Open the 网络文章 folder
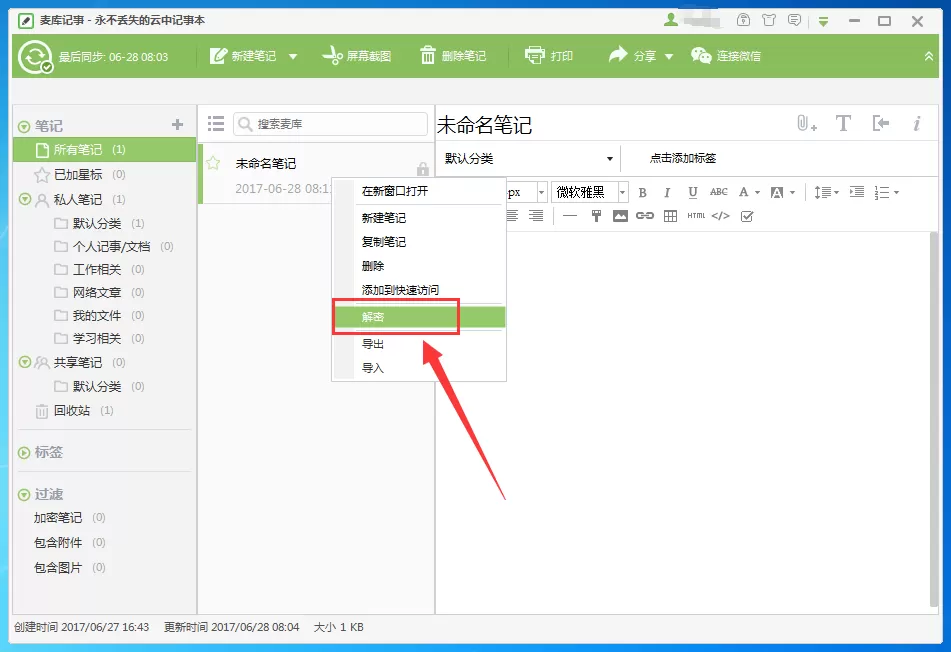The height and width of the screenshot is (652, 951). [x=99, y=292]
